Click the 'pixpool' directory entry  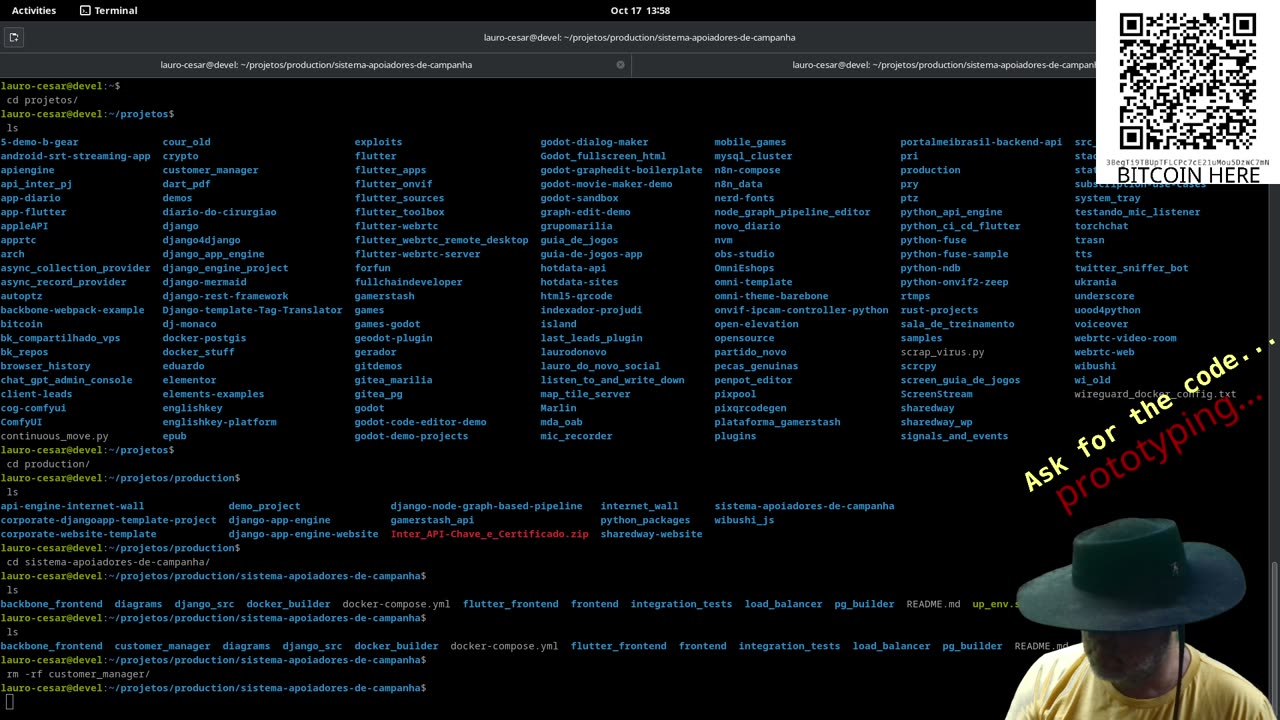coord(735,394)
